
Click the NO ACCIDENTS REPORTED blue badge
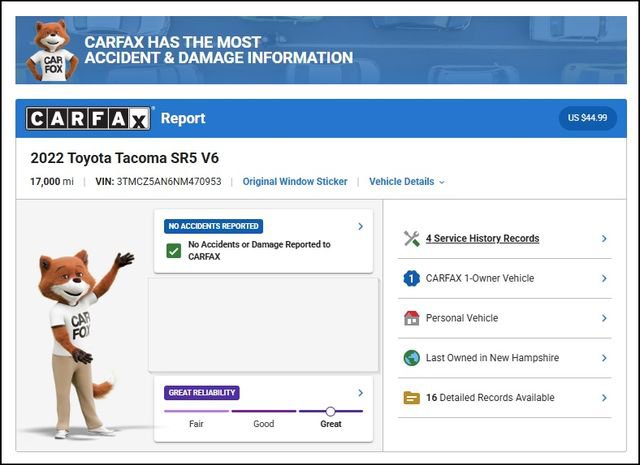coord(212,227)
